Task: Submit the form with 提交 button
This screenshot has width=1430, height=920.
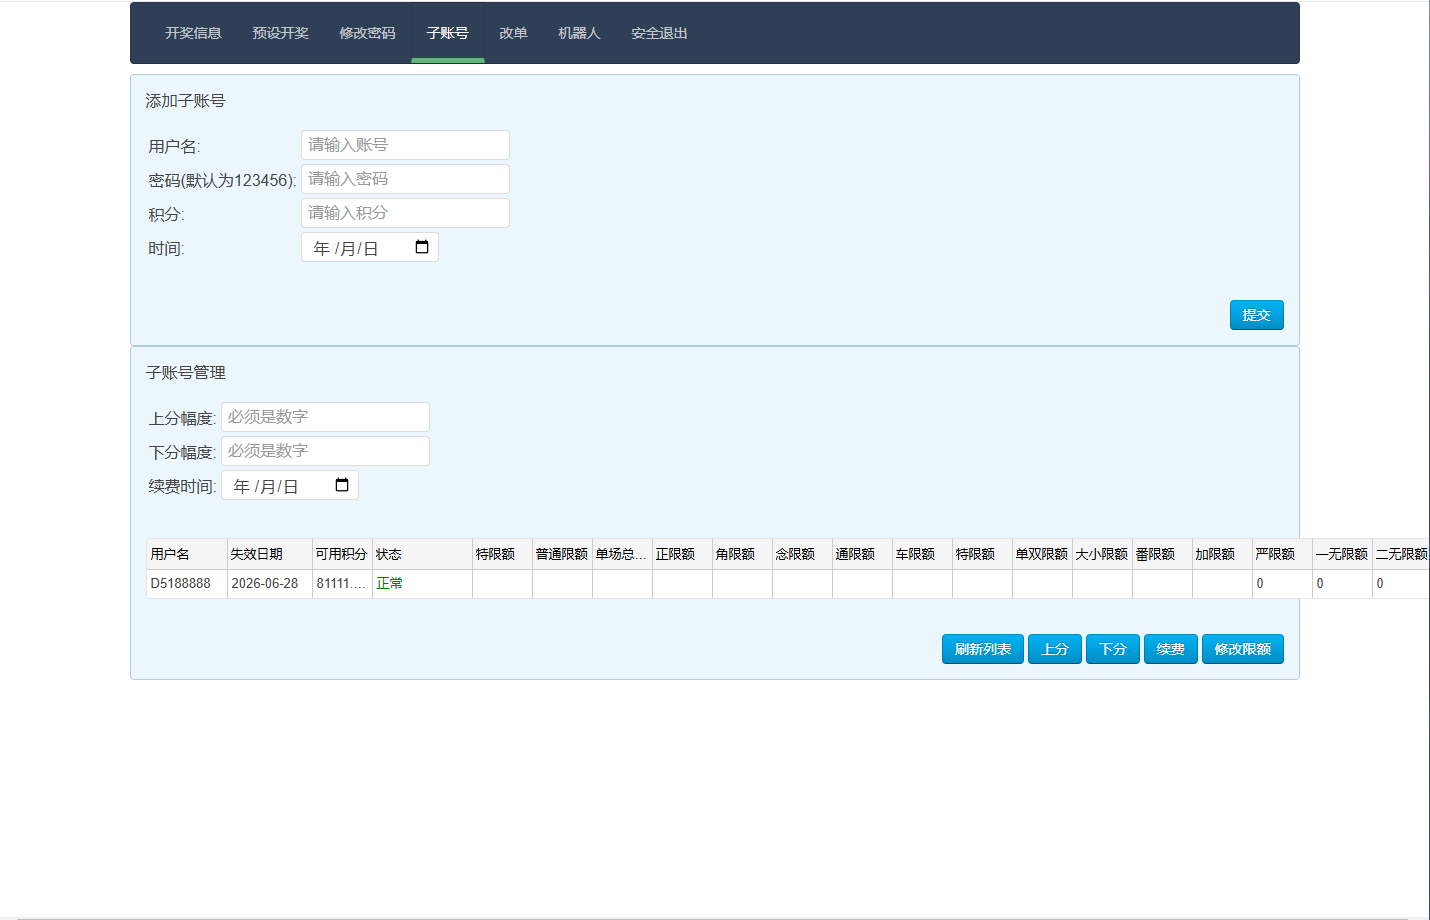Action: (x=1256, y=315)
